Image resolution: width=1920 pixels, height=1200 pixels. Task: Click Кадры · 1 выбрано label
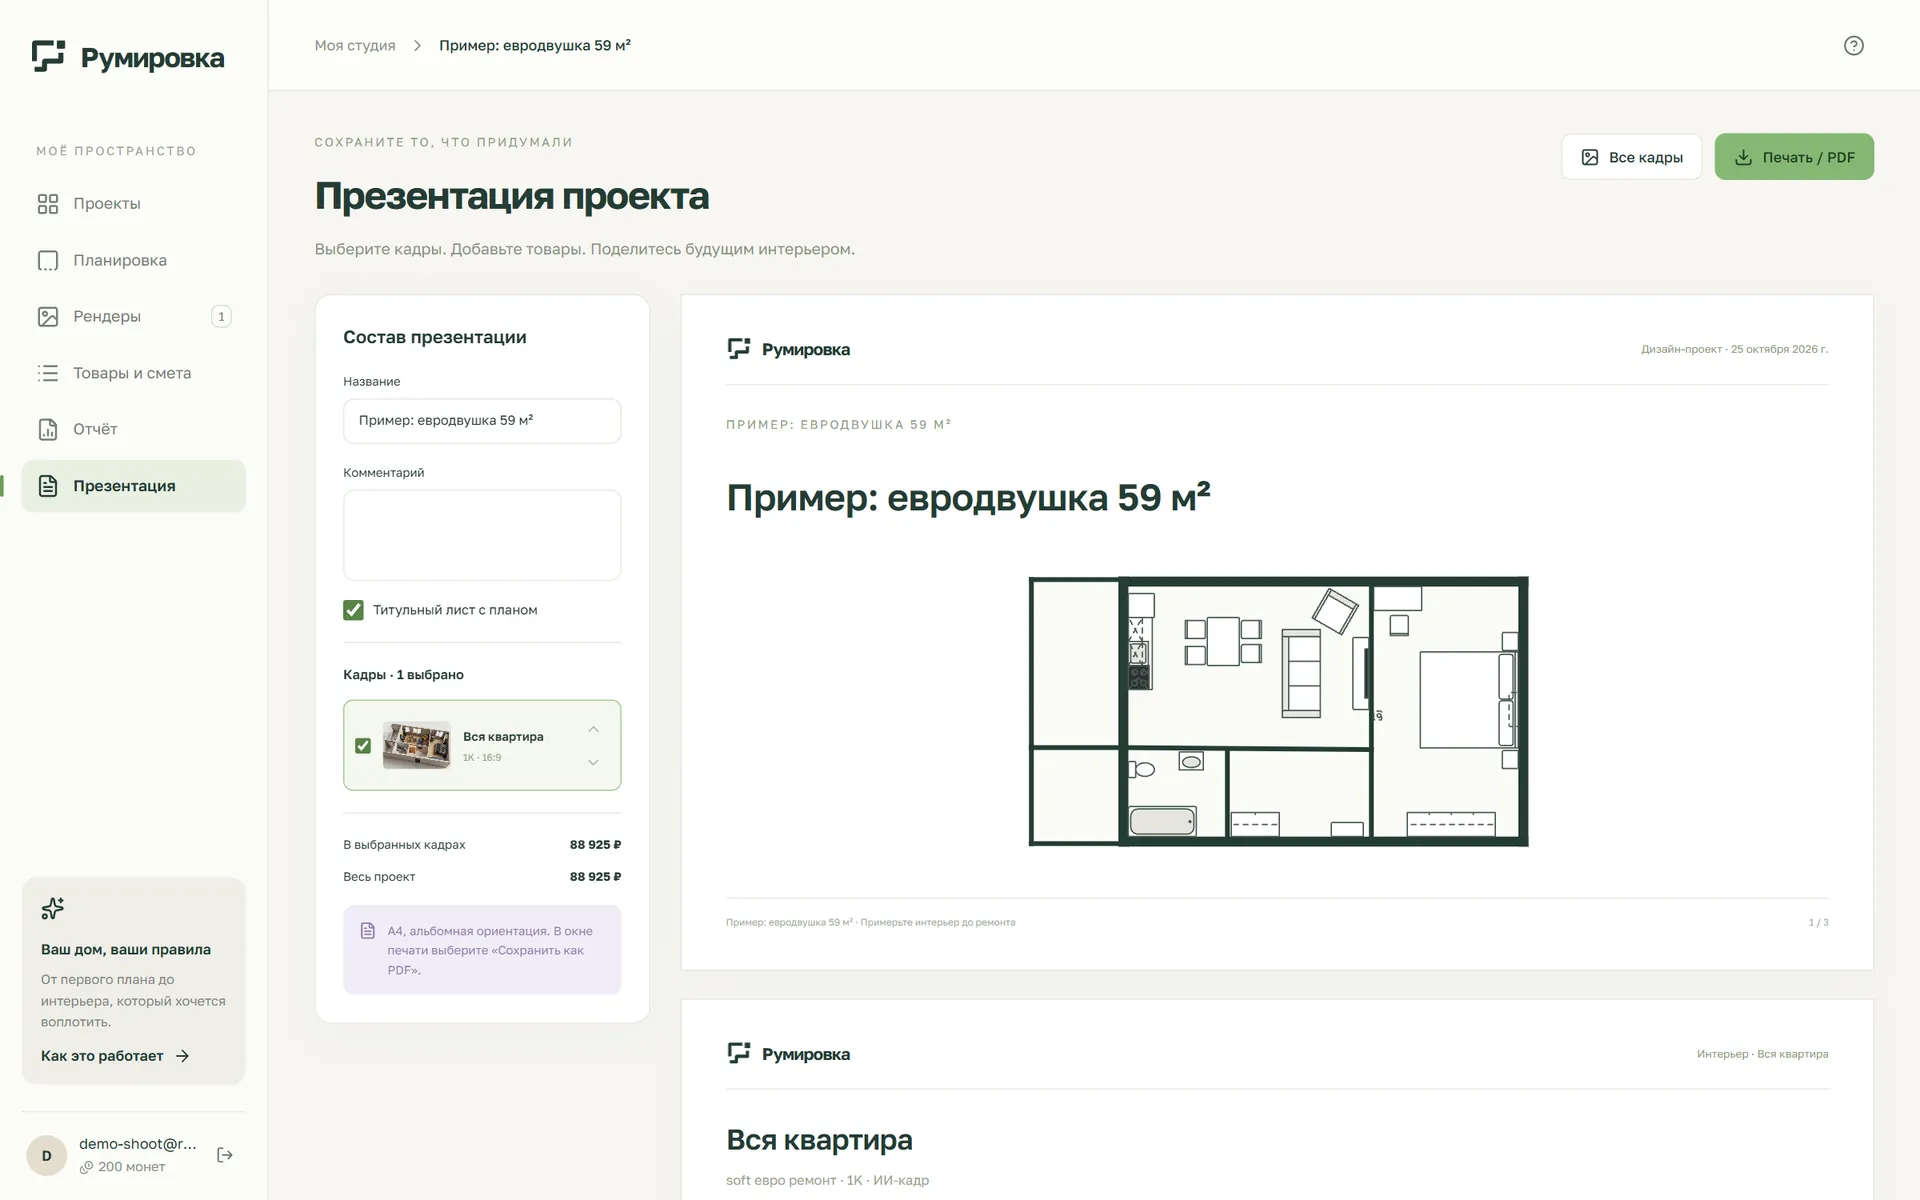[x=403, y=675]
